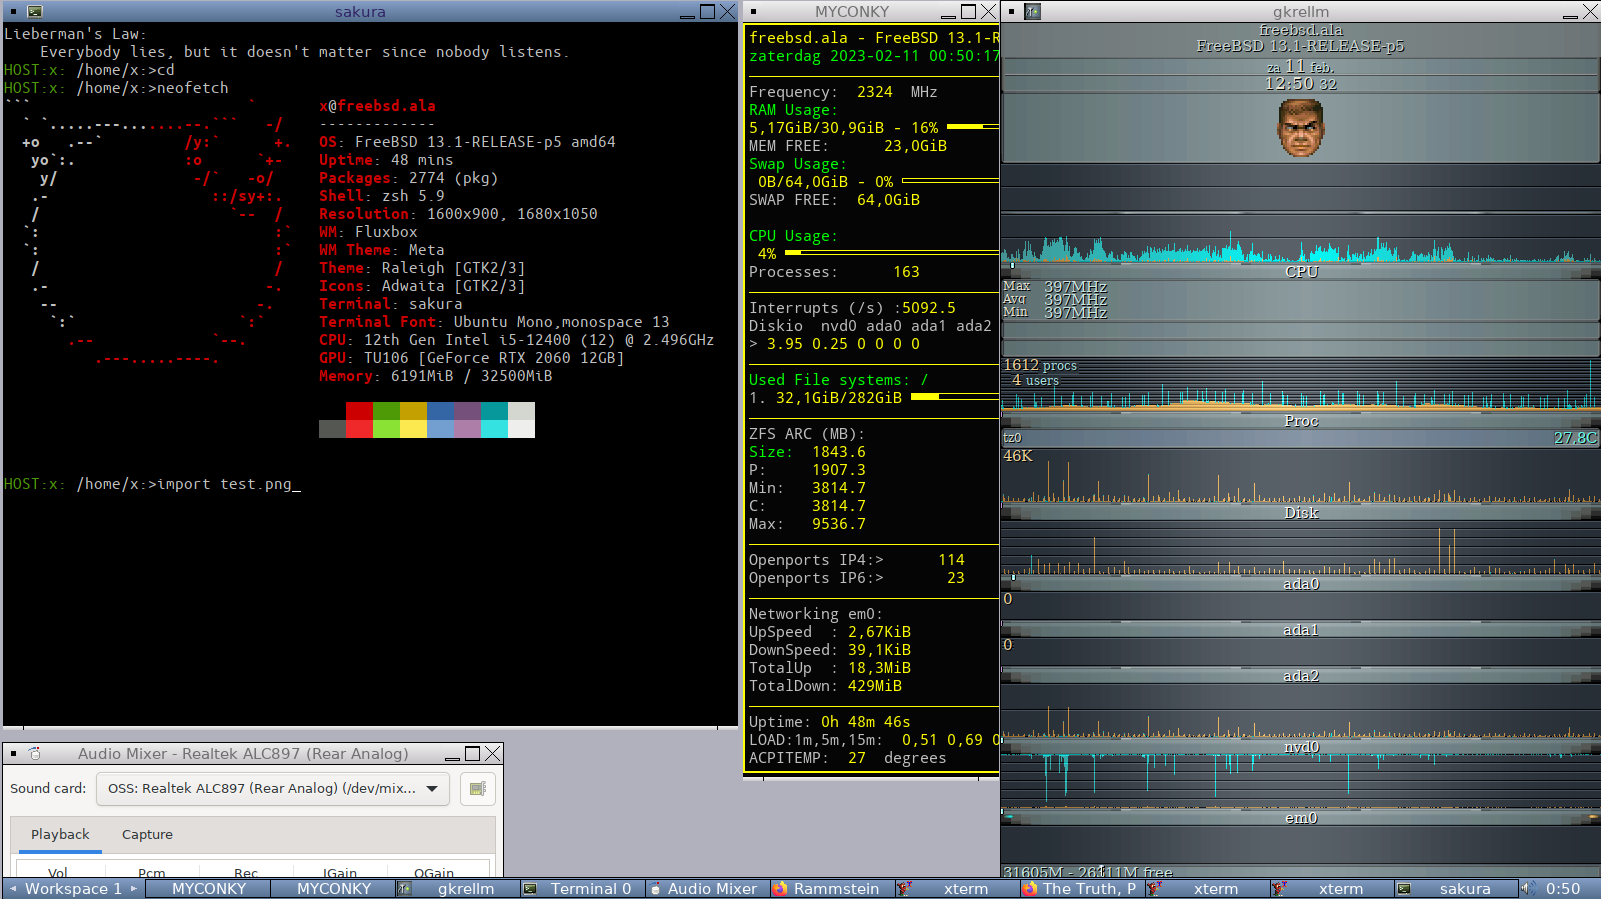Click the gkrellm ada1 panel label
The width and height of the screenshot is (1601, 899).
[x=1301, y=630]
